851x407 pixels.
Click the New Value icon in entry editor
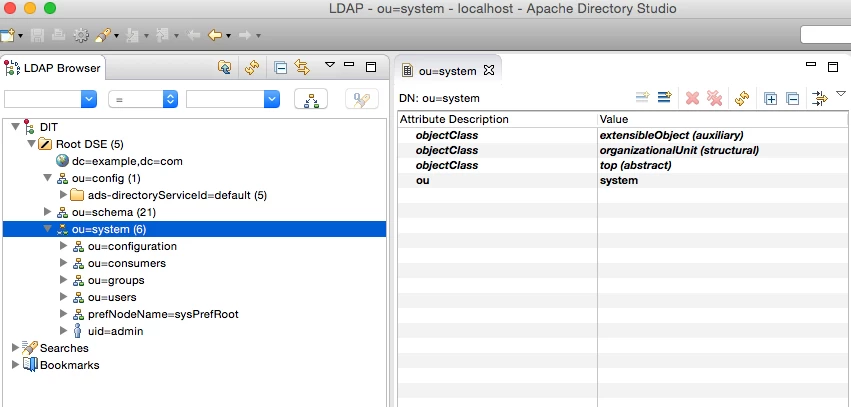tap(643, 98)
